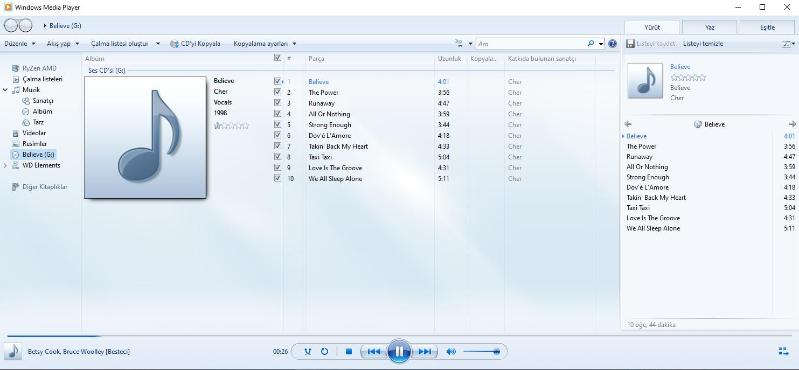Collapse the Müzik tree node
799x370 pixels.
[5, 90]
